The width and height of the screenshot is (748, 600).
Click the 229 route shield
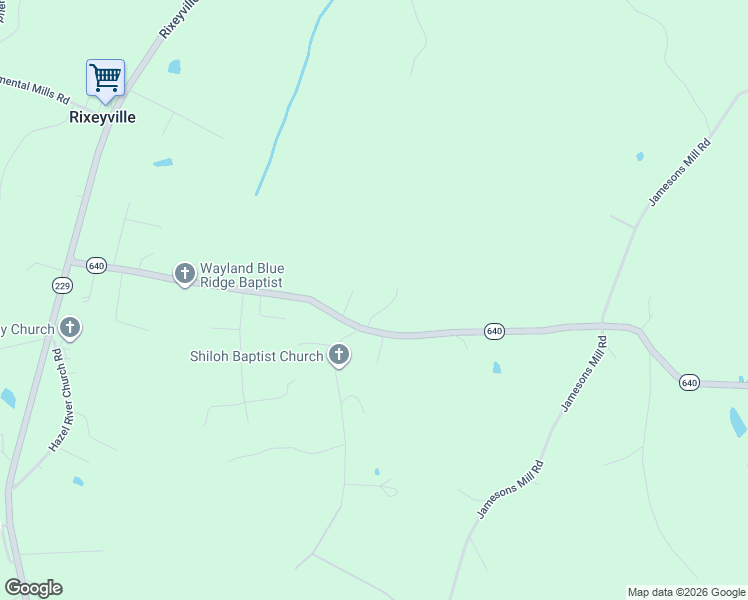click(x=62, y=286)
